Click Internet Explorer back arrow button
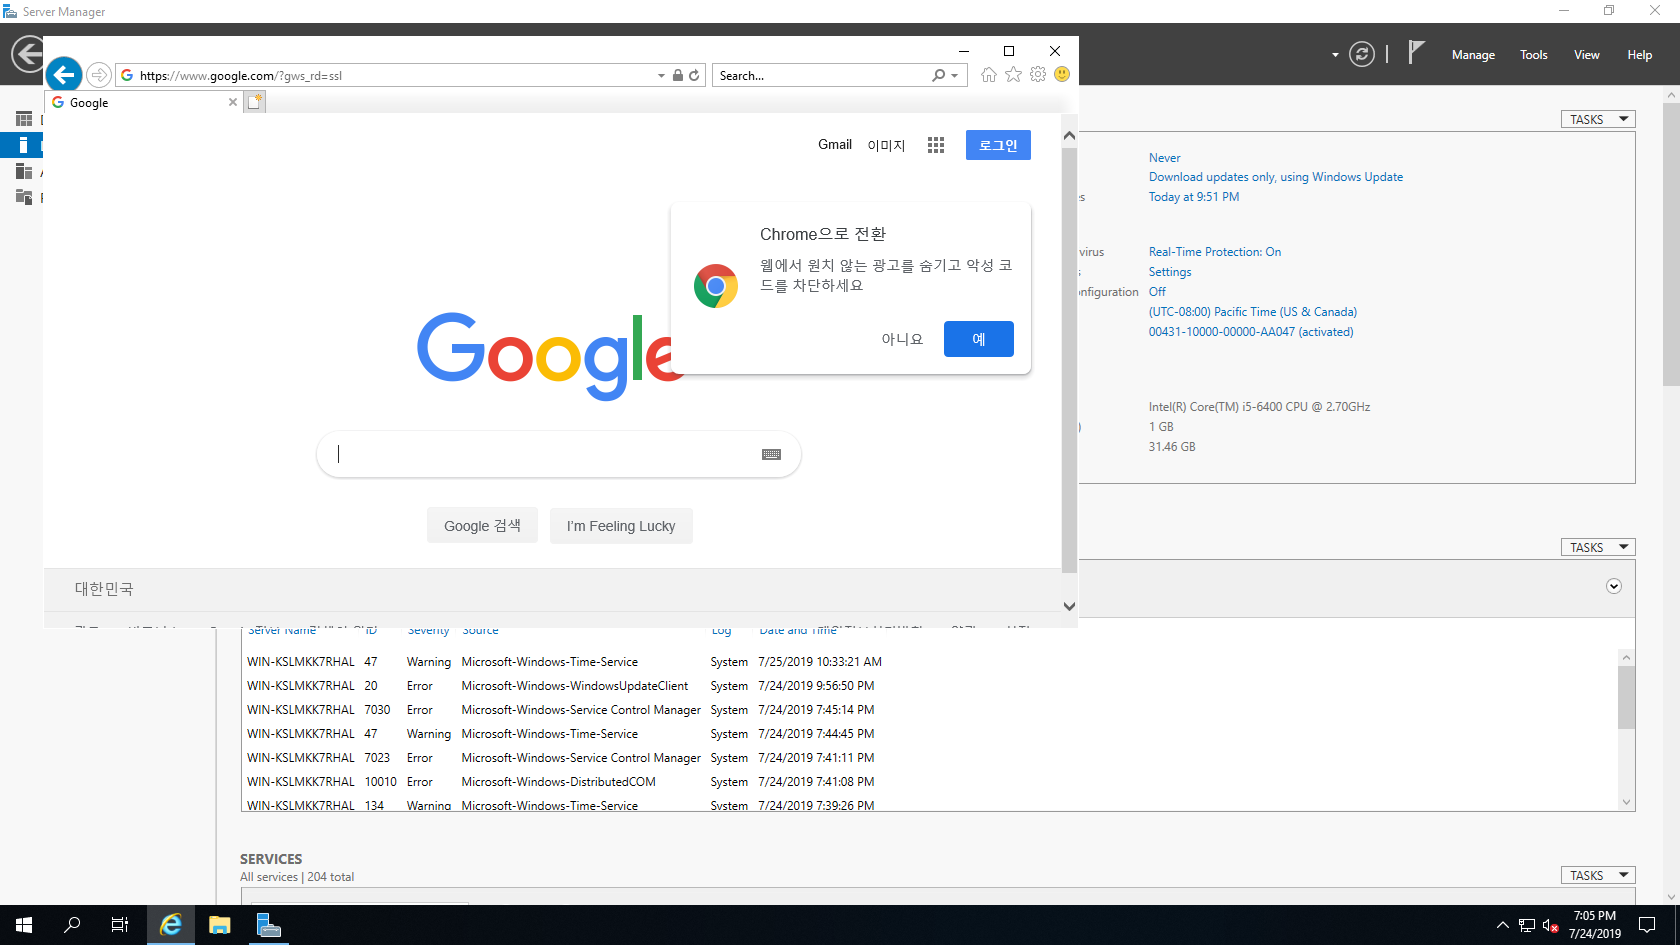 (63, 74)
